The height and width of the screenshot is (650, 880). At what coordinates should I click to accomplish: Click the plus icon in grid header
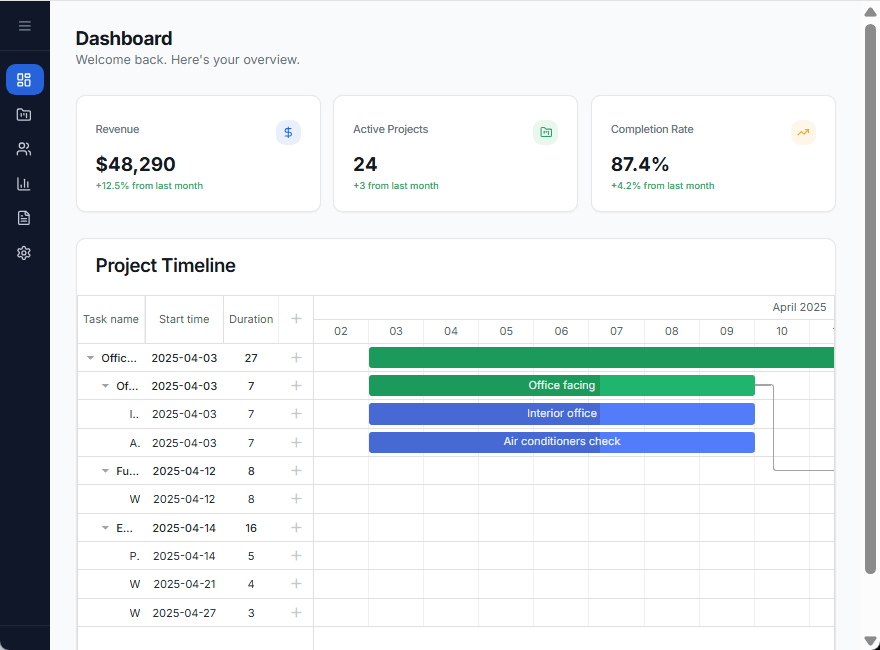click(x=296, y=319)
